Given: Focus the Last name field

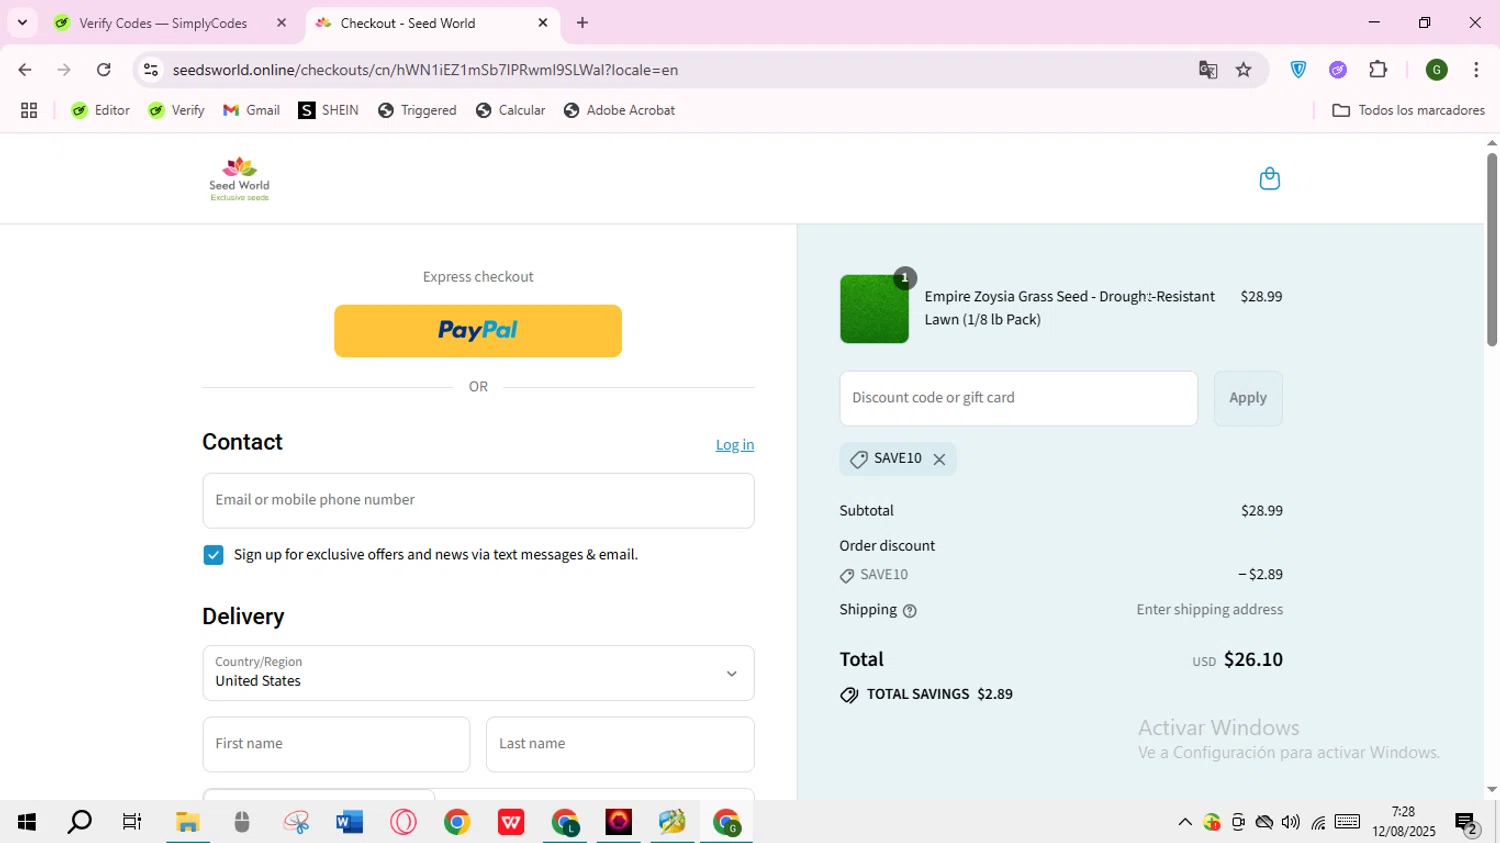Looking at the screenshot, I should tap(620, 745).
